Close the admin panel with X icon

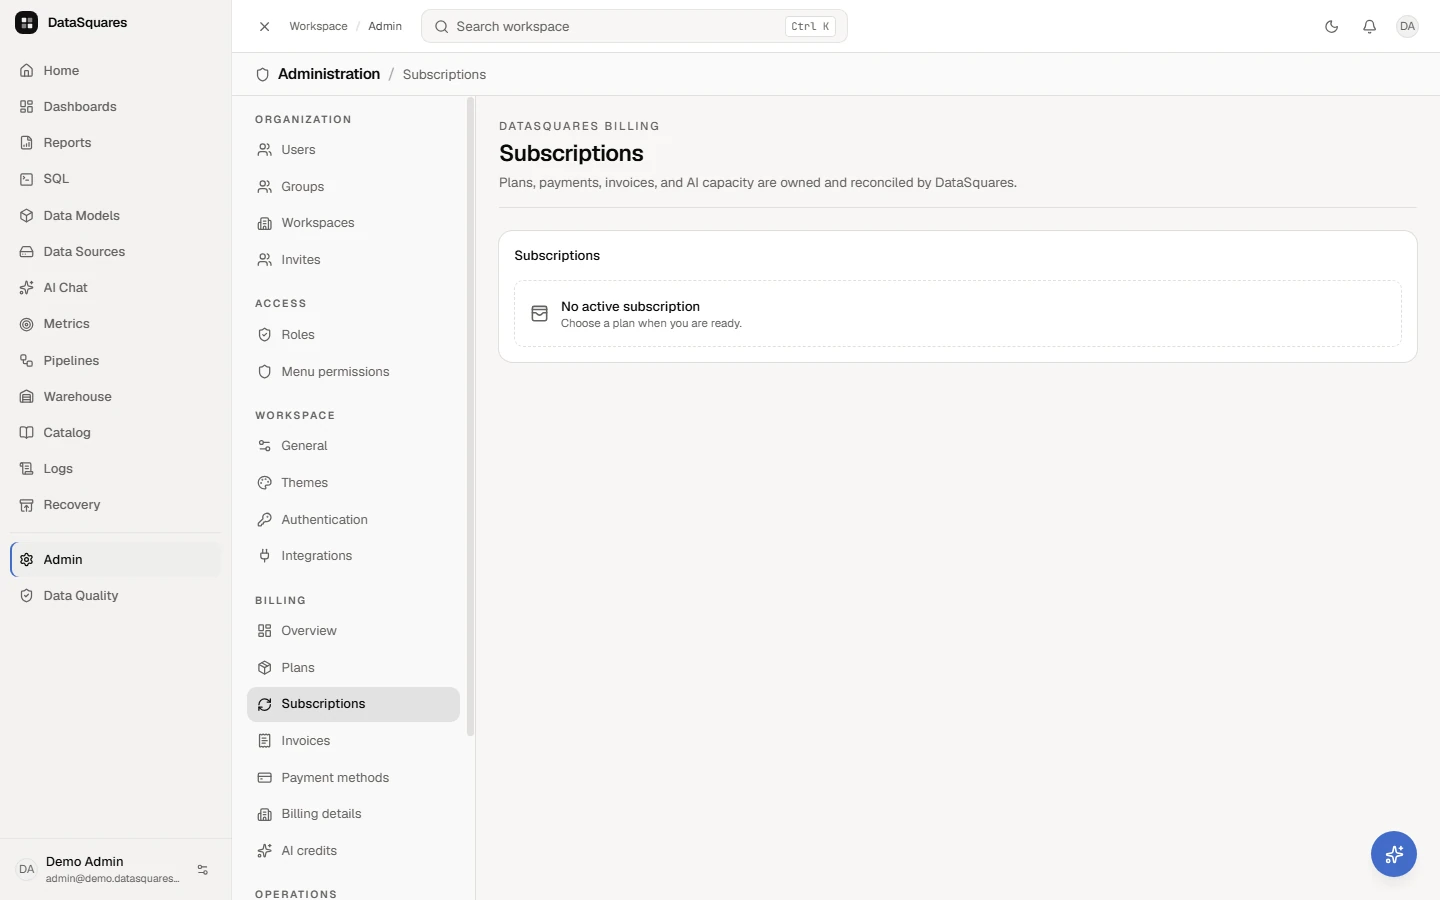coord(264,27)
